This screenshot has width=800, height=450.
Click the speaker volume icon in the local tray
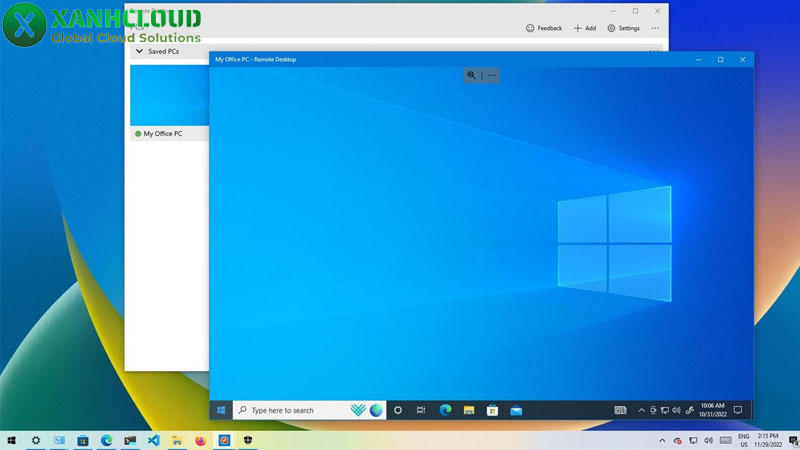coord(708,440)
